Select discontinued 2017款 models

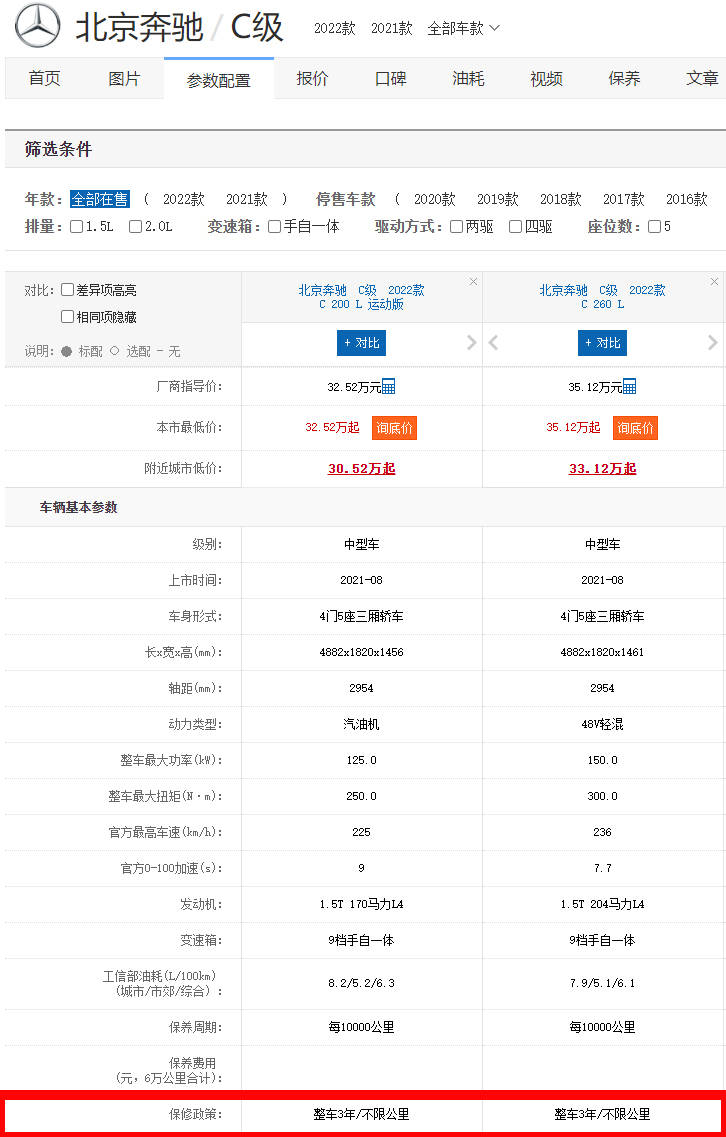(x=624, y=199)
